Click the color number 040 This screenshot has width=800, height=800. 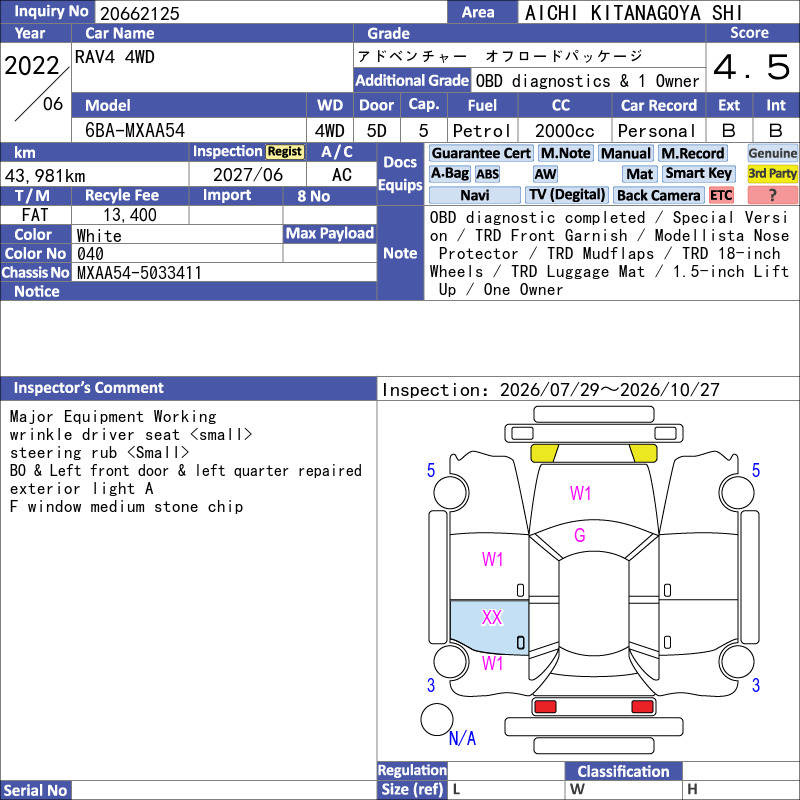coord(90,254)
